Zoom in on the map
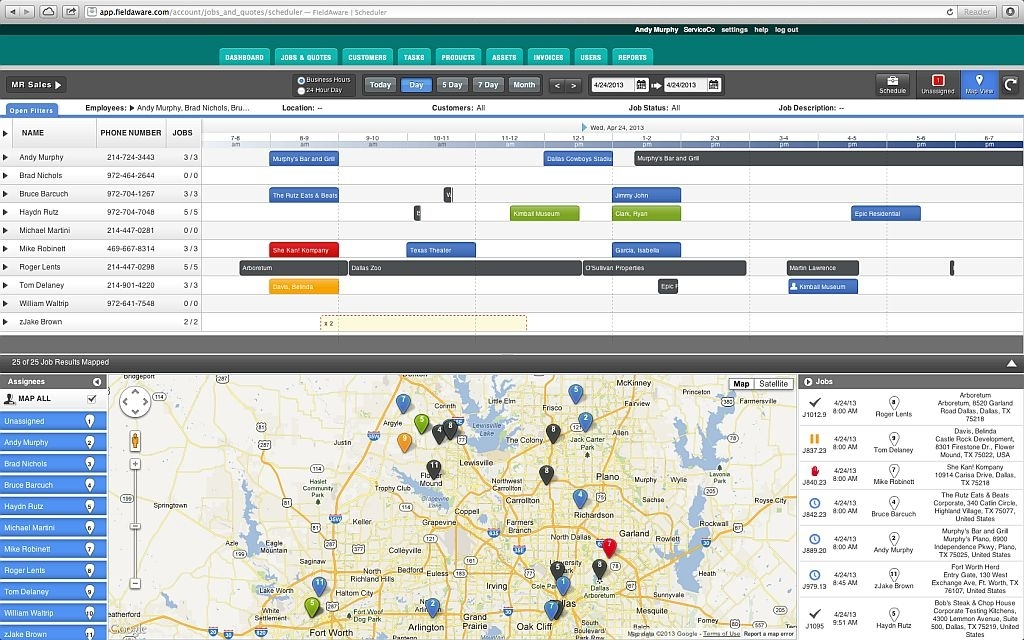 [135, 464]
